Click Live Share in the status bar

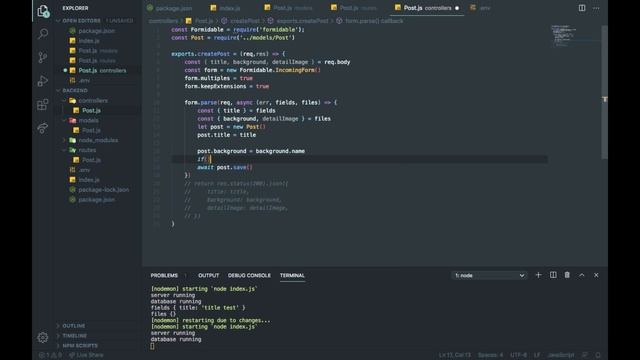[86, 355]
